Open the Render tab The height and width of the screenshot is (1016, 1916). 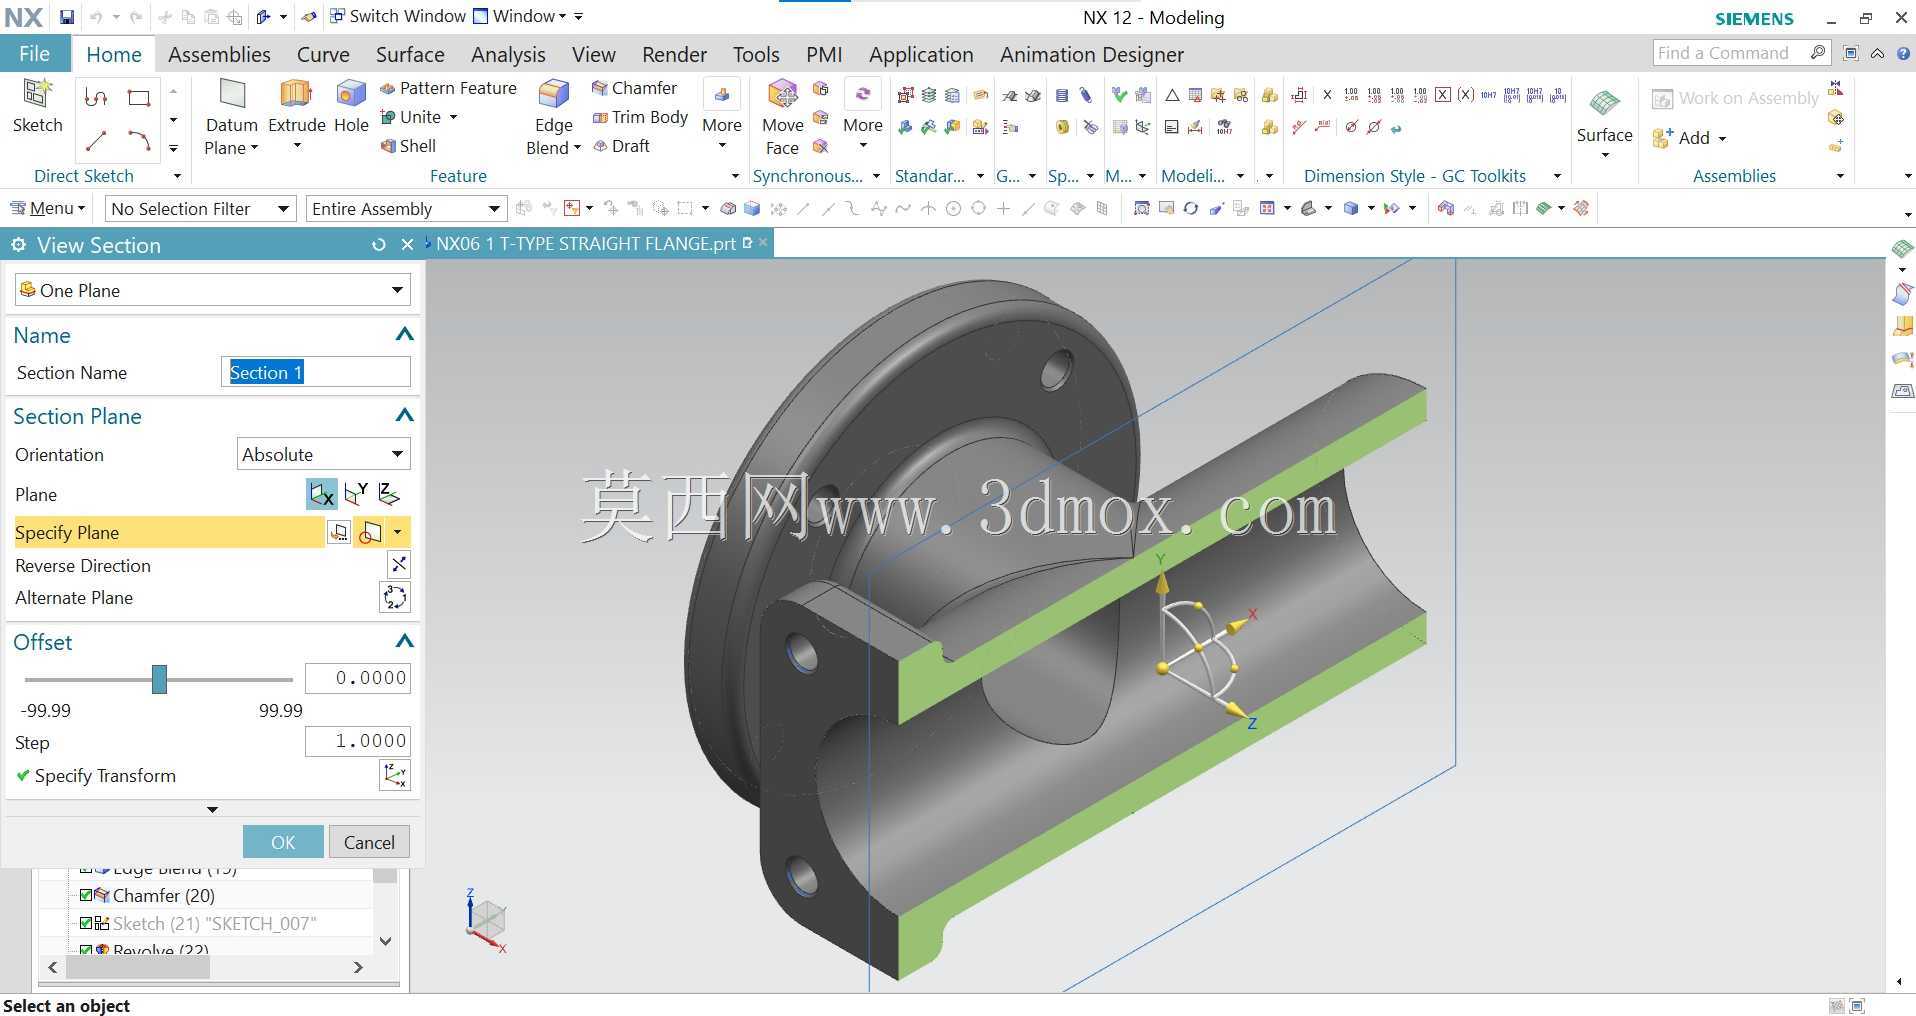pyautogui.click(x=674, y=54)
